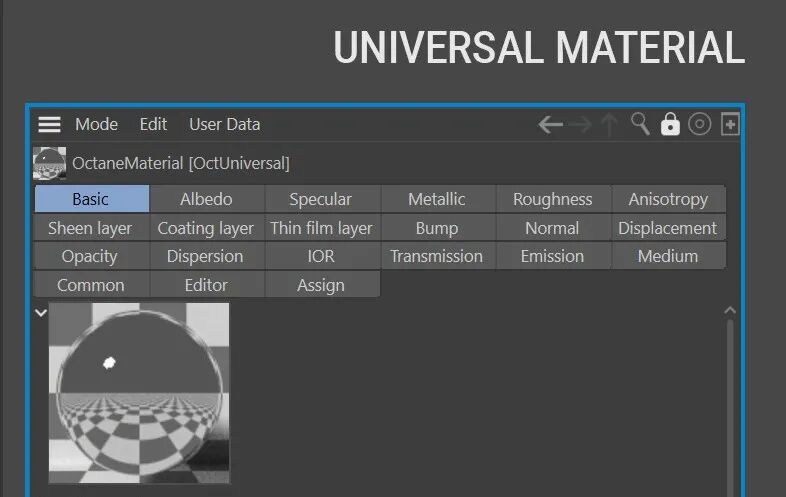The height and width of the screenshot is (497, 786).
Task: Open the Editor tab
Action: (x=207, y=285)
